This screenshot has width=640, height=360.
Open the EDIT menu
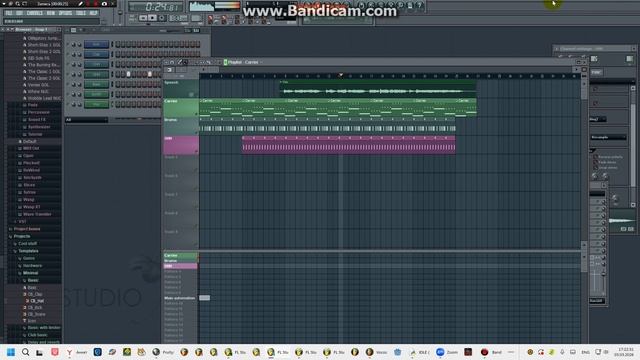point(19,13)
